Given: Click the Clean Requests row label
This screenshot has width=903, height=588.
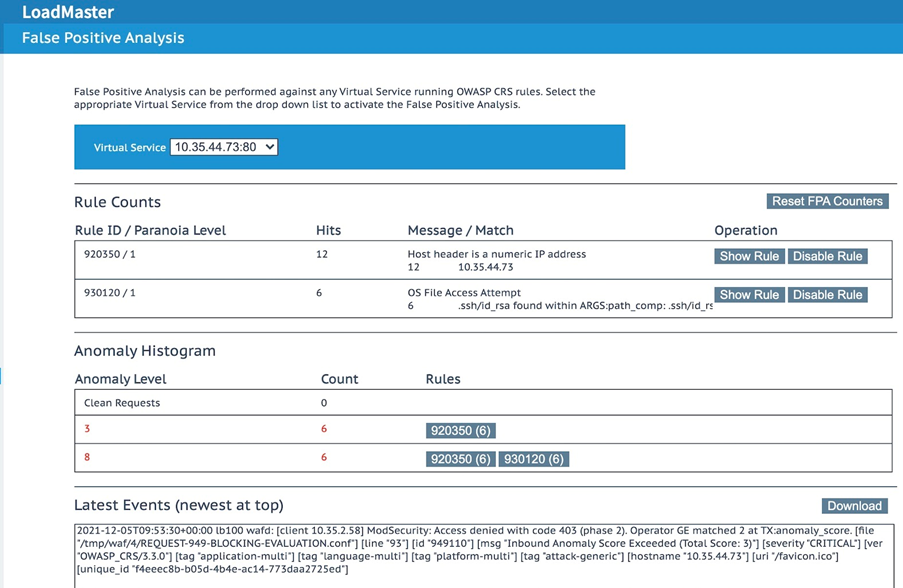Looking at the screenshot, I should point(122,403).
